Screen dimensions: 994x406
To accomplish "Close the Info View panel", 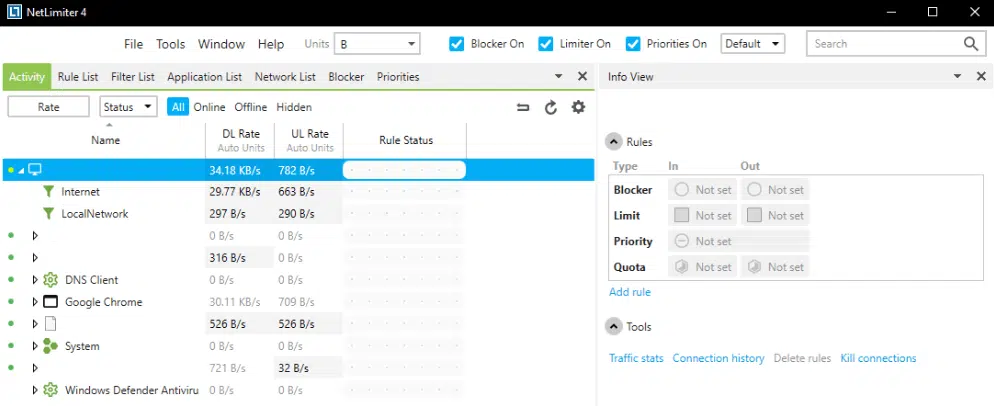I will (981, 76).
